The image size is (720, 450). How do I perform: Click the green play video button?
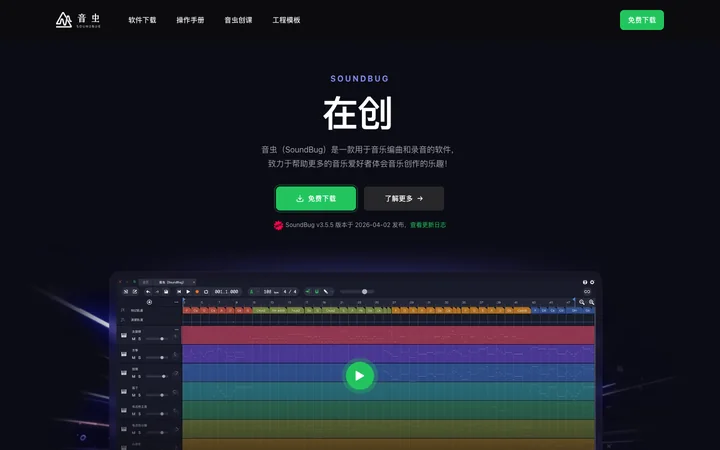360,376
